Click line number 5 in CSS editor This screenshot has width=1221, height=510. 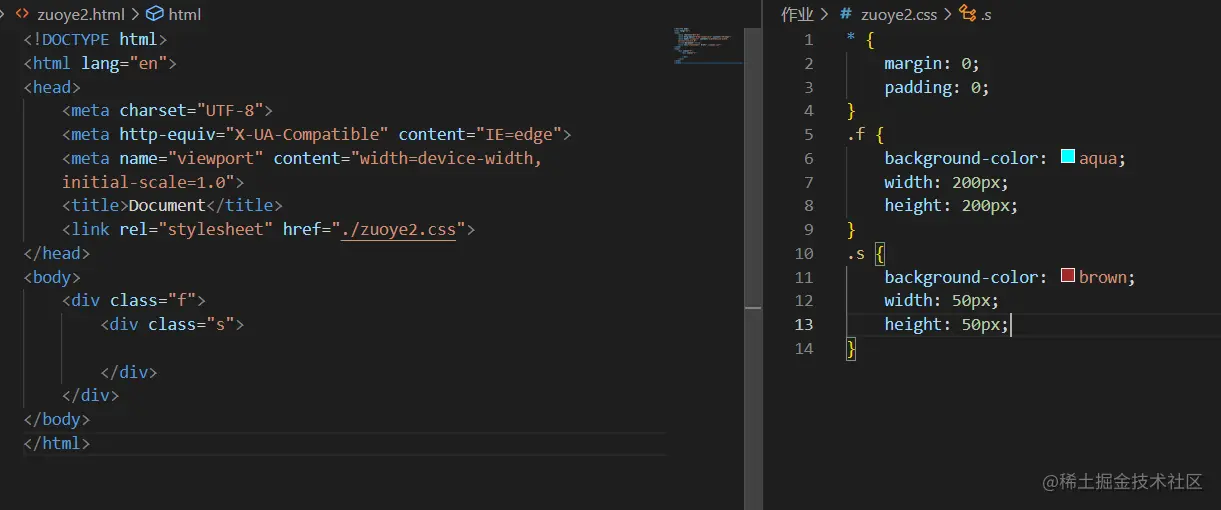[x=809, y=134]
